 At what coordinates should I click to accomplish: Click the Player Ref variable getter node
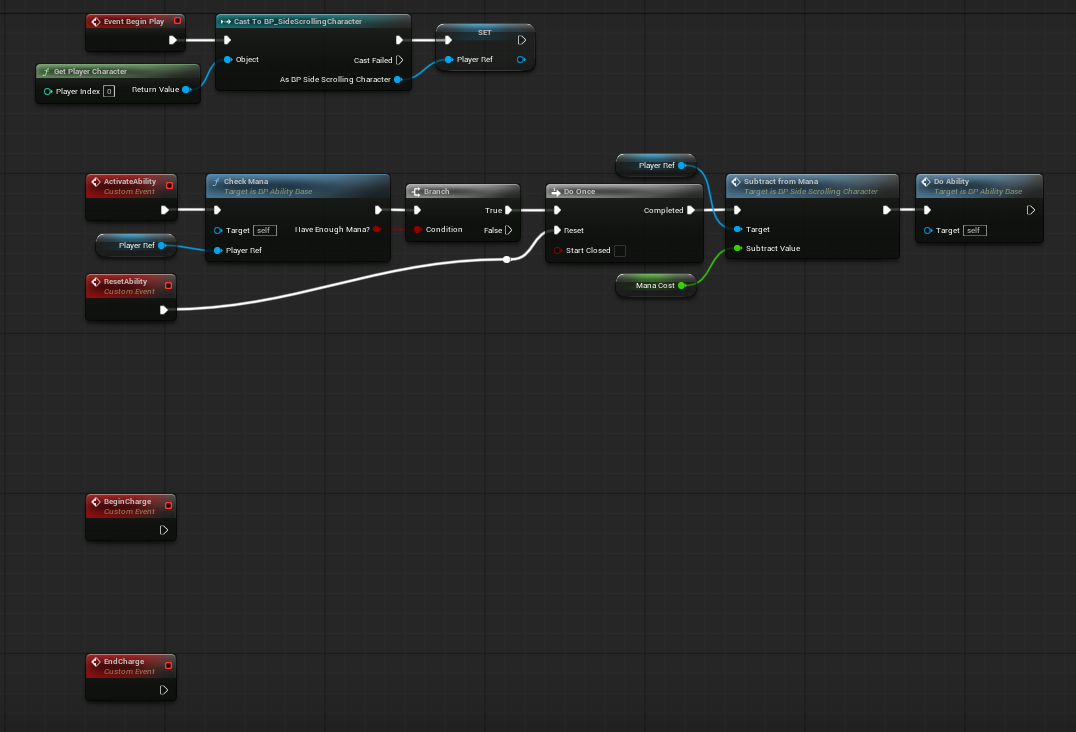tap(135, 245)
